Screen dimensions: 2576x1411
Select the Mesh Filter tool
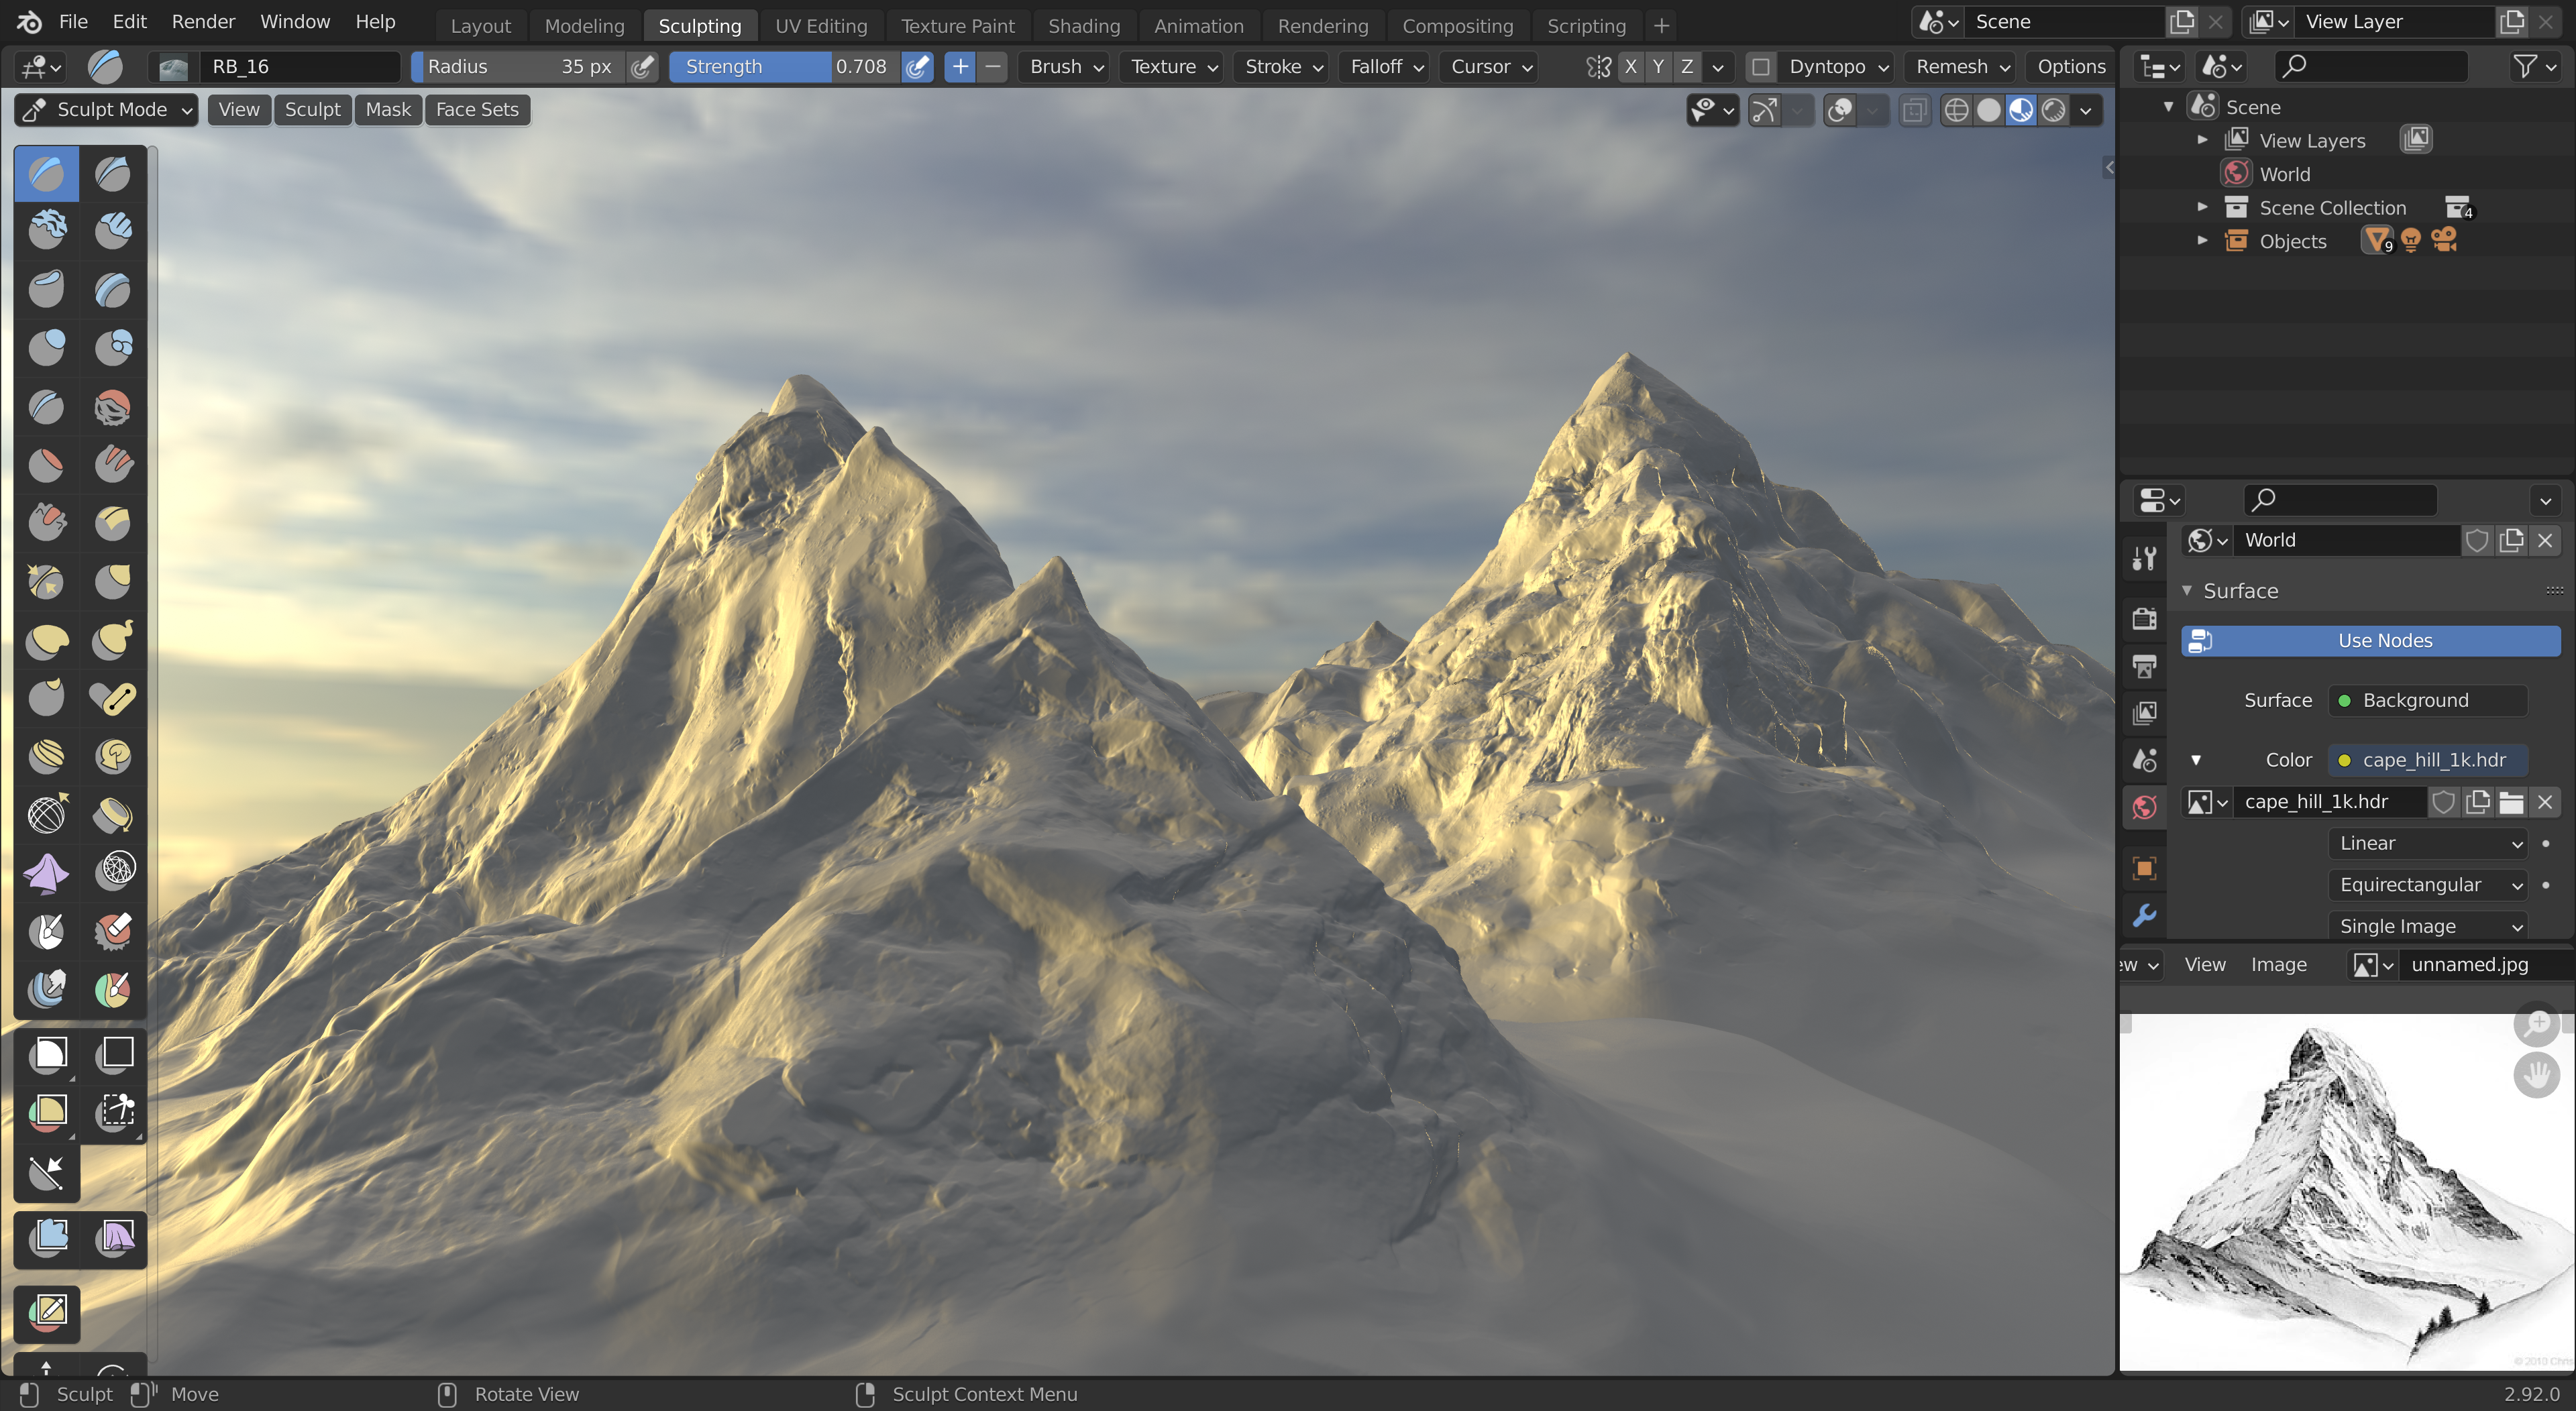[48, 1238]
